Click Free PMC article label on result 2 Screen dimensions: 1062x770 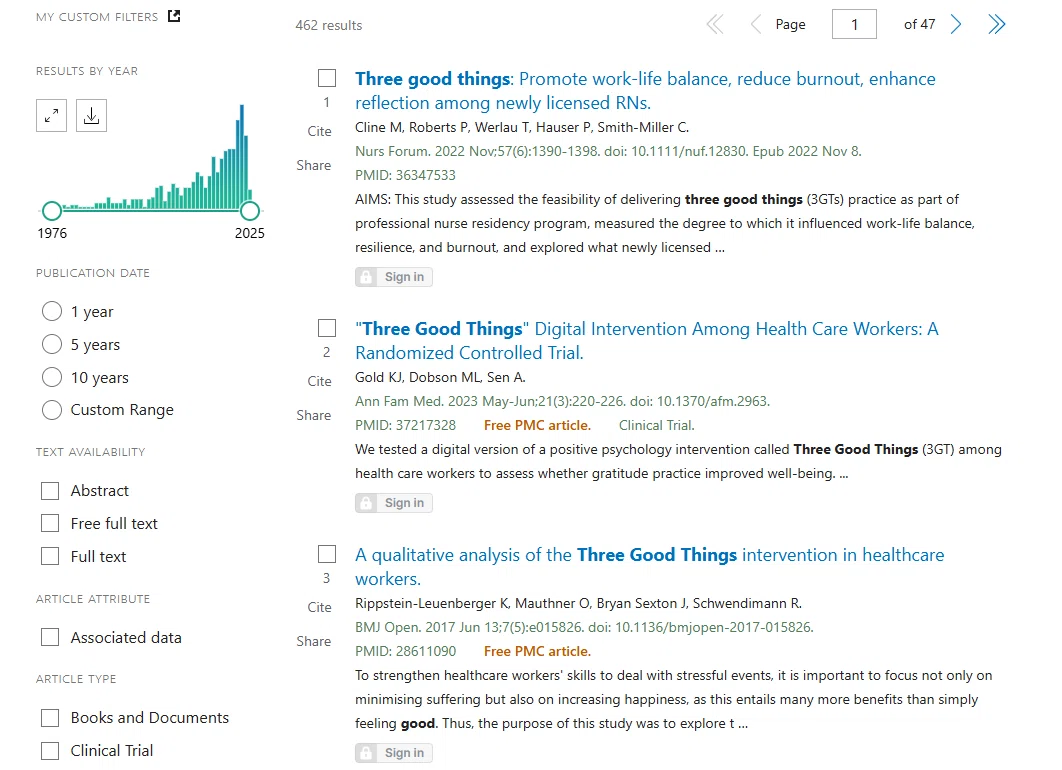[537, 425]
